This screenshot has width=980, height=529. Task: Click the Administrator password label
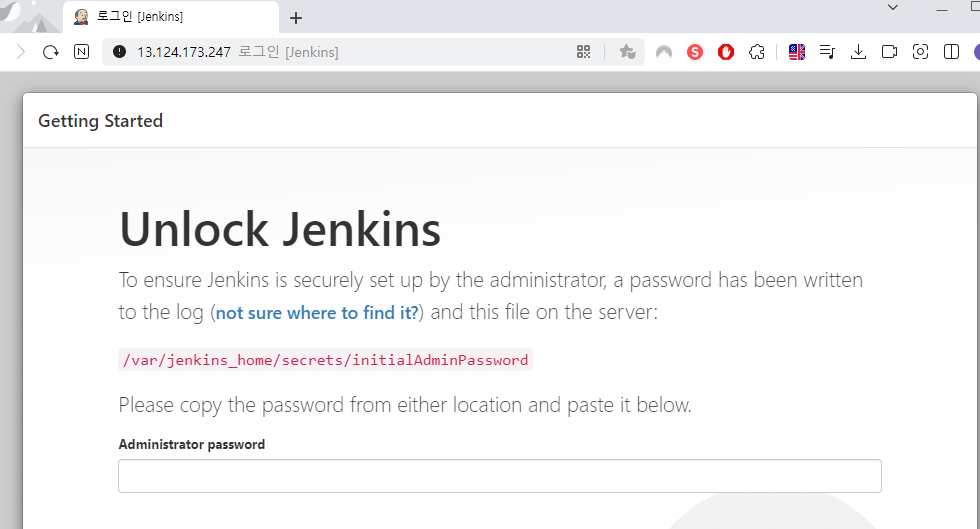tap(192, 444)
